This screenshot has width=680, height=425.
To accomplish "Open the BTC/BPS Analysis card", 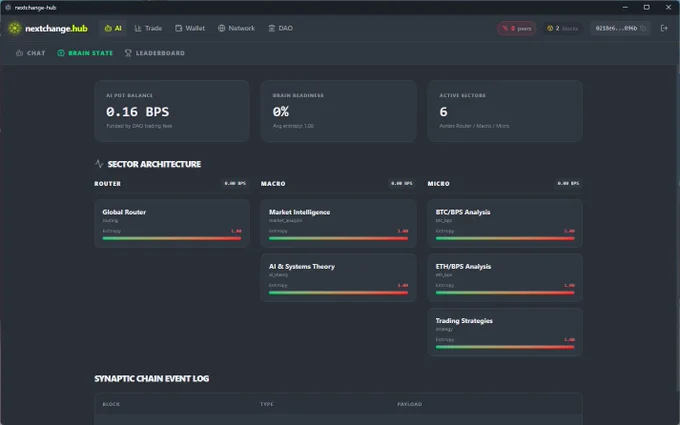I will [x=505, y=223].
